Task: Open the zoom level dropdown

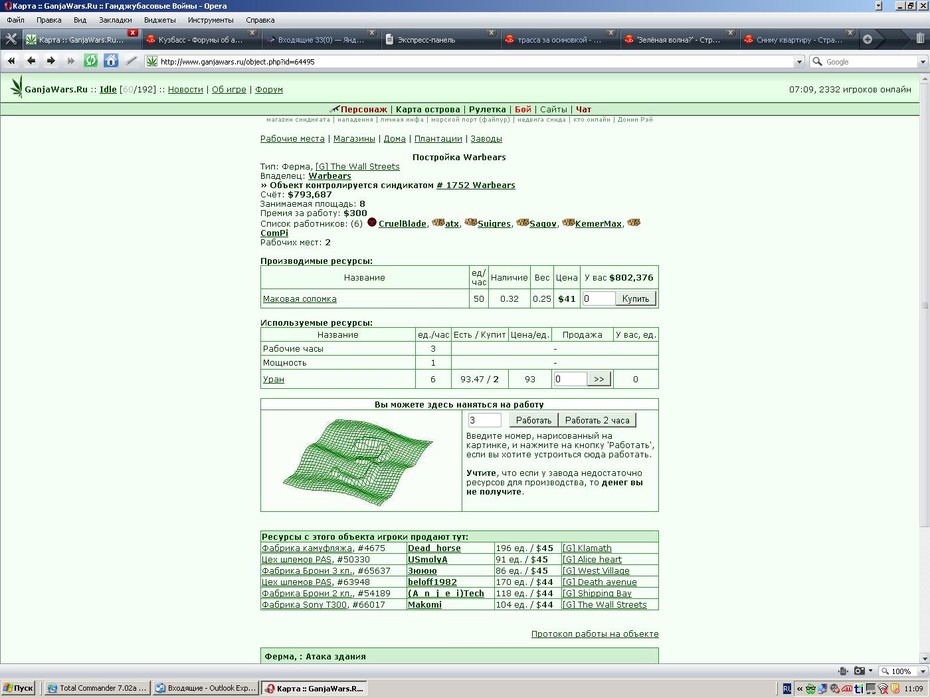Action: pos(922,671)
